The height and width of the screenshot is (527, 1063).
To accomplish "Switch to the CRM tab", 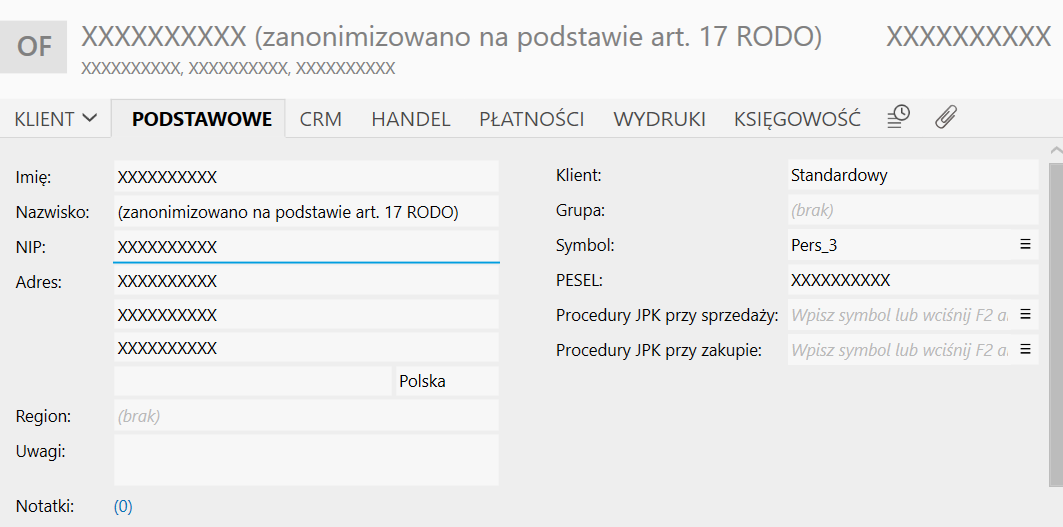I will (321, 119).
